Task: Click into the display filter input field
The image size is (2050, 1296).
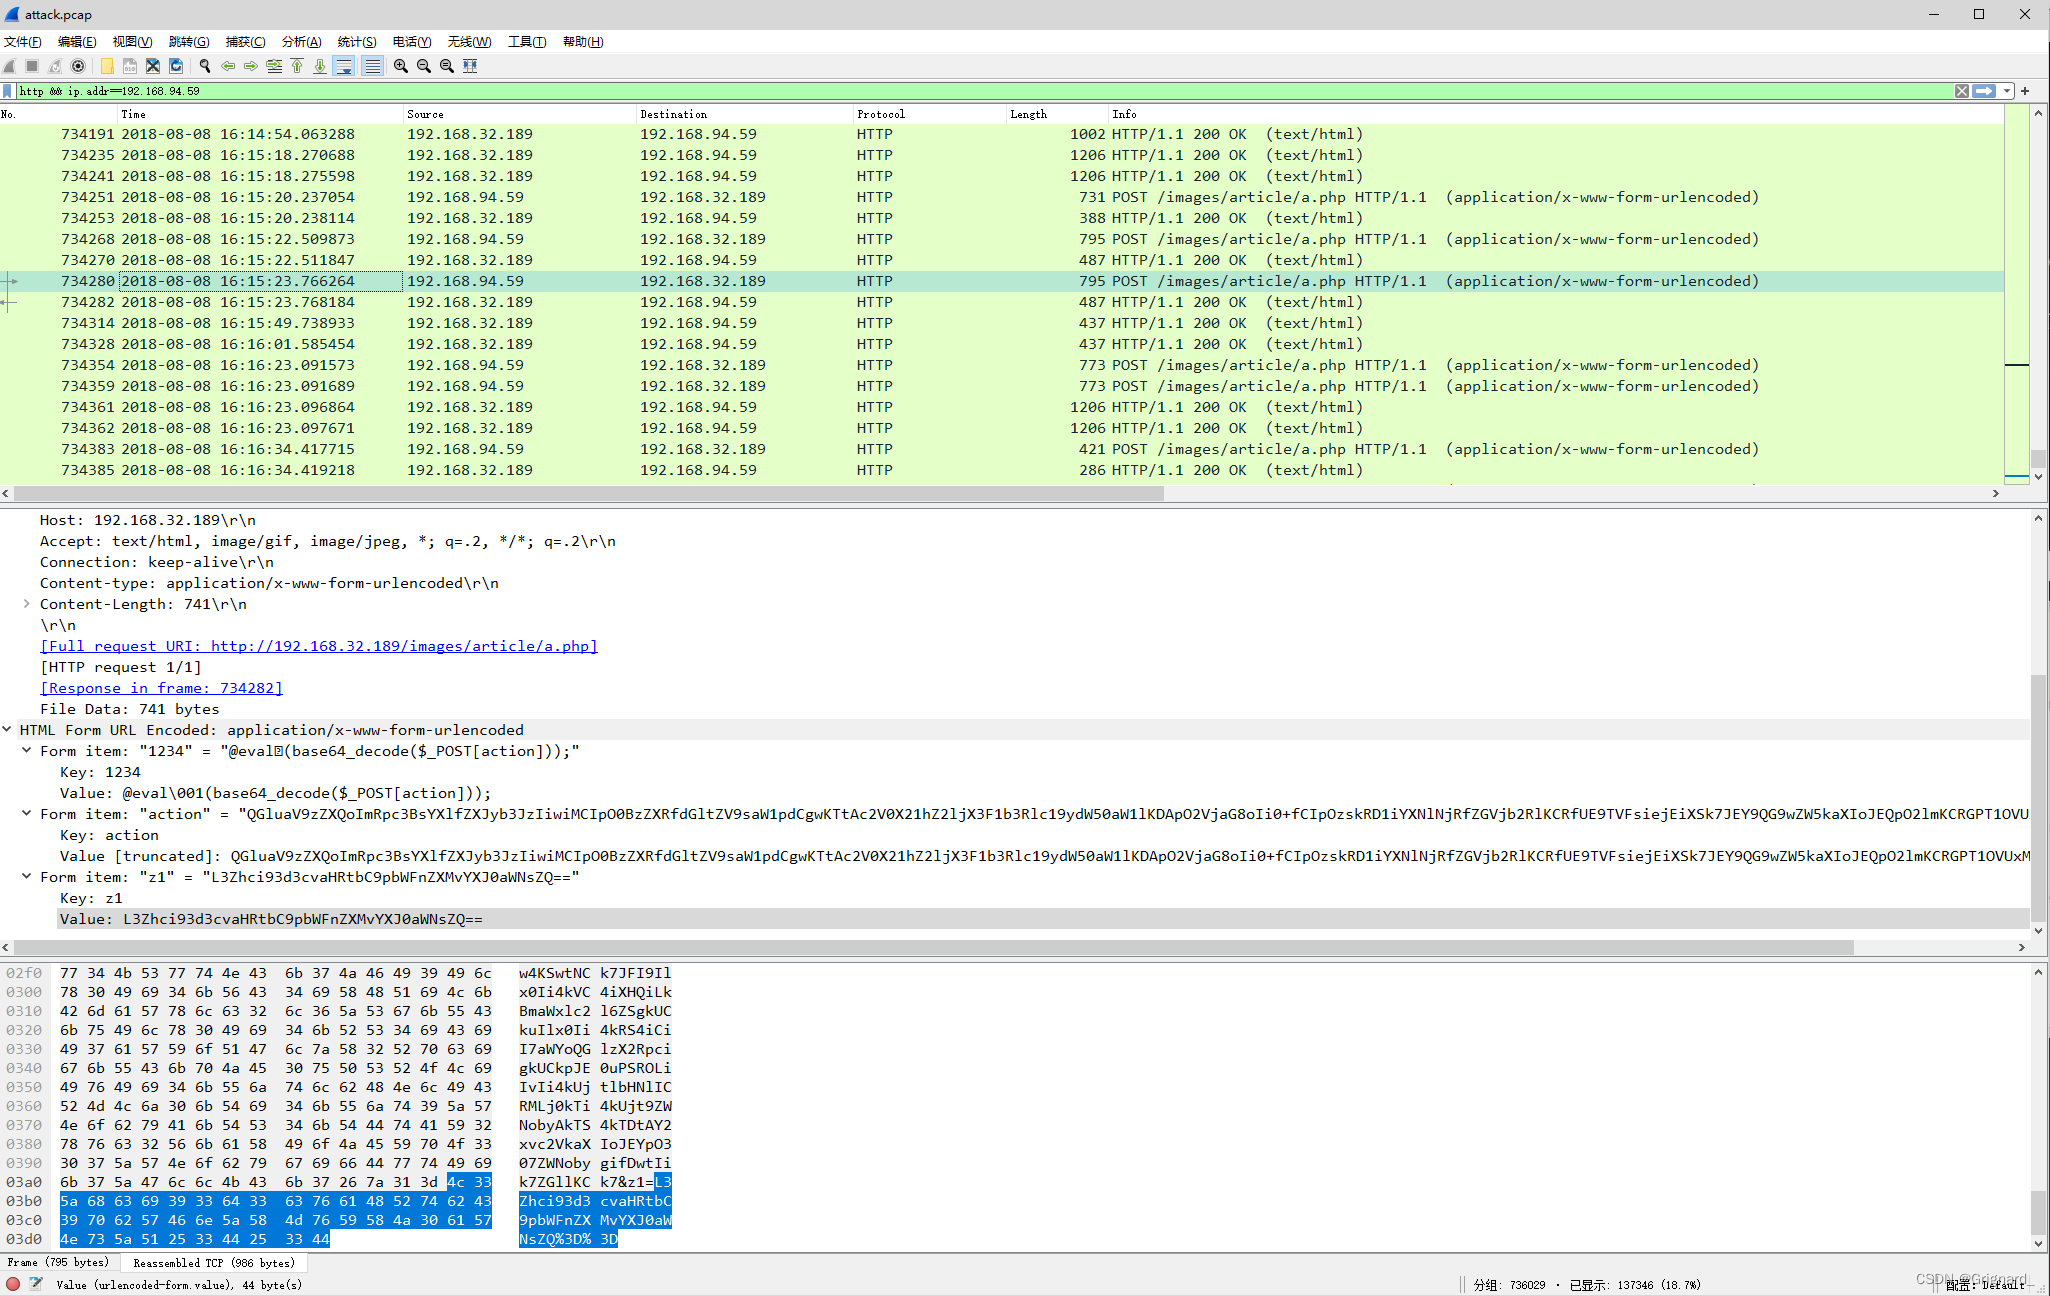Action: pyautogui.click(x=985, y=91)
